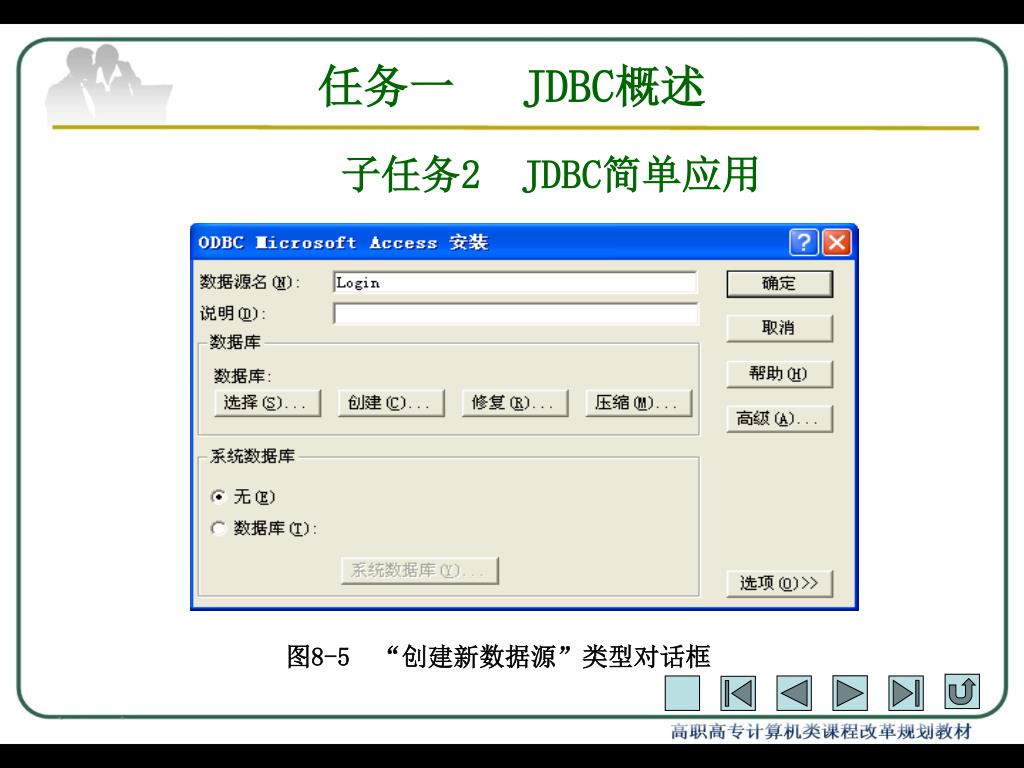Click the return U-turn arrow icon
The image size is (1024, 768).
[x=962, y=691]
